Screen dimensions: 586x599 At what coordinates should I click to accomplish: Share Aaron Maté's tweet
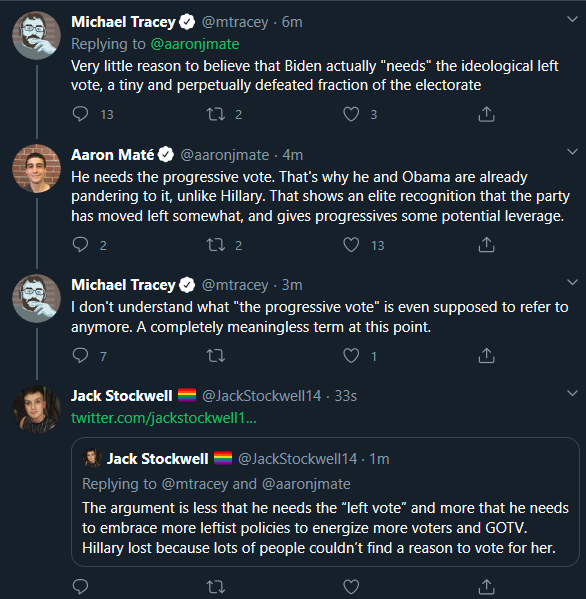pos(486,244)
